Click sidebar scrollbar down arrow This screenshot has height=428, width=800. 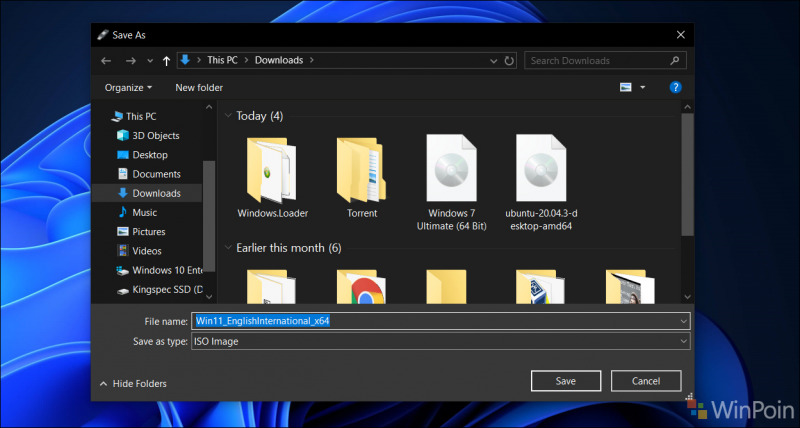209,296
